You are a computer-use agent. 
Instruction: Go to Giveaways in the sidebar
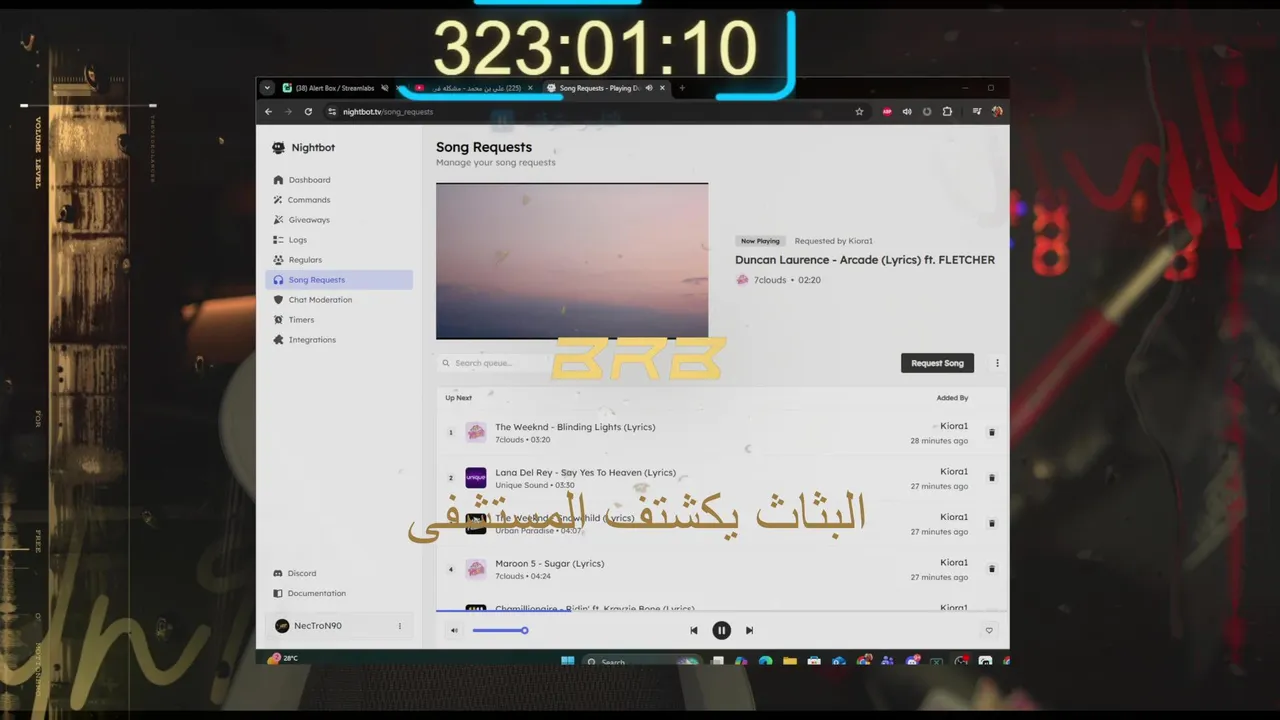[338, 220]
